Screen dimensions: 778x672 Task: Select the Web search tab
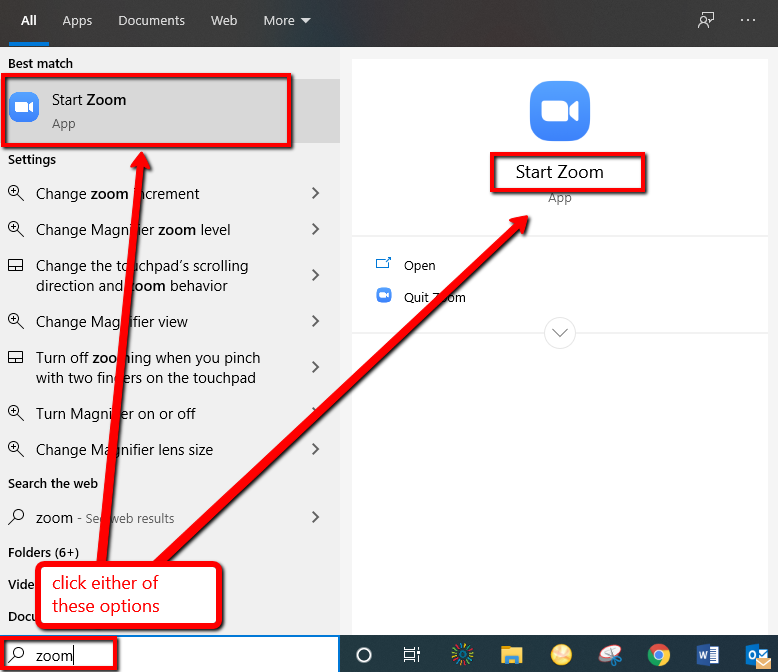pyautogui.click(x=224, y=20)
